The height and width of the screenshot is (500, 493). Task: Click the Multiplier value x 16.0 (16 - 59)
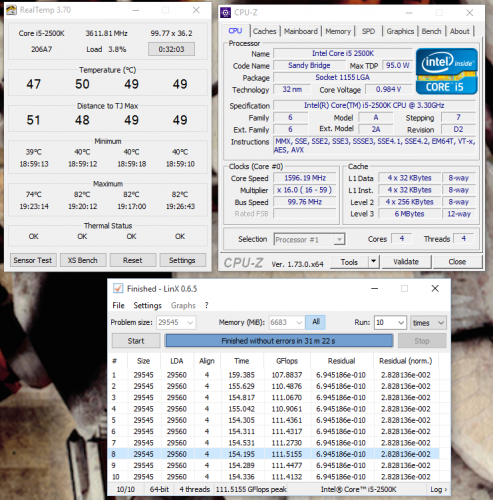point(305,190)
